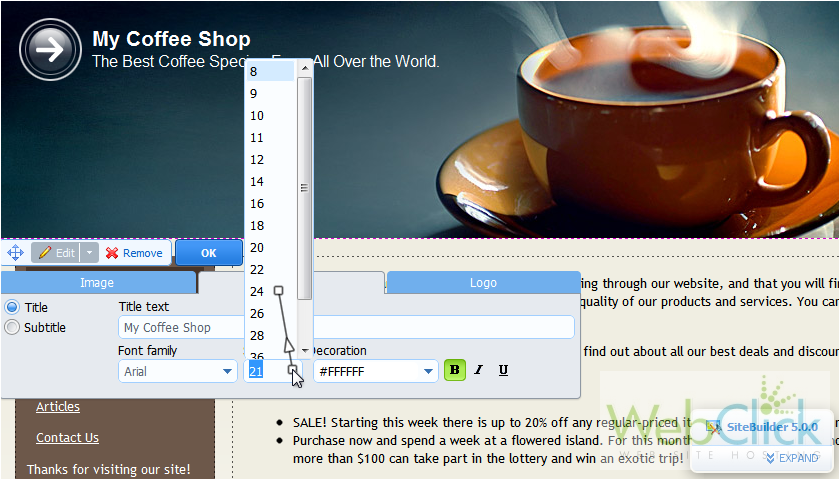Open the Contact Us link

coord(68,438)
